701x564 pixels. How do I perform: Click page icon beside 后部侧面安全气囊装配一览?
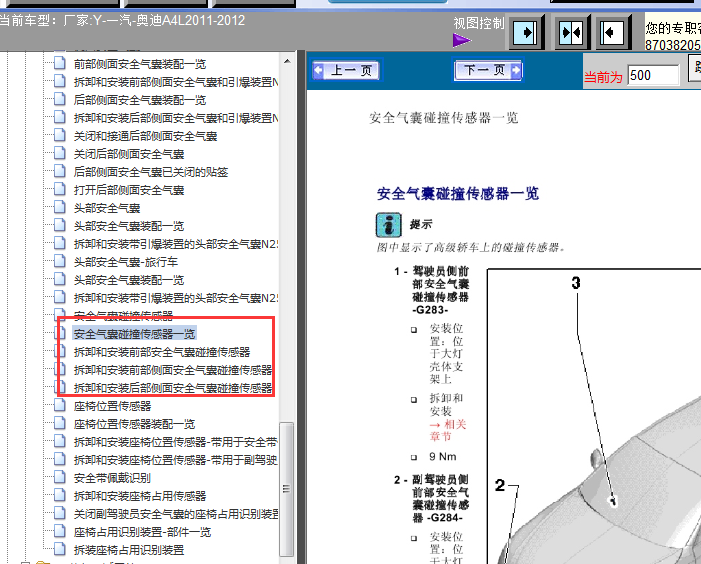point(59,99)
